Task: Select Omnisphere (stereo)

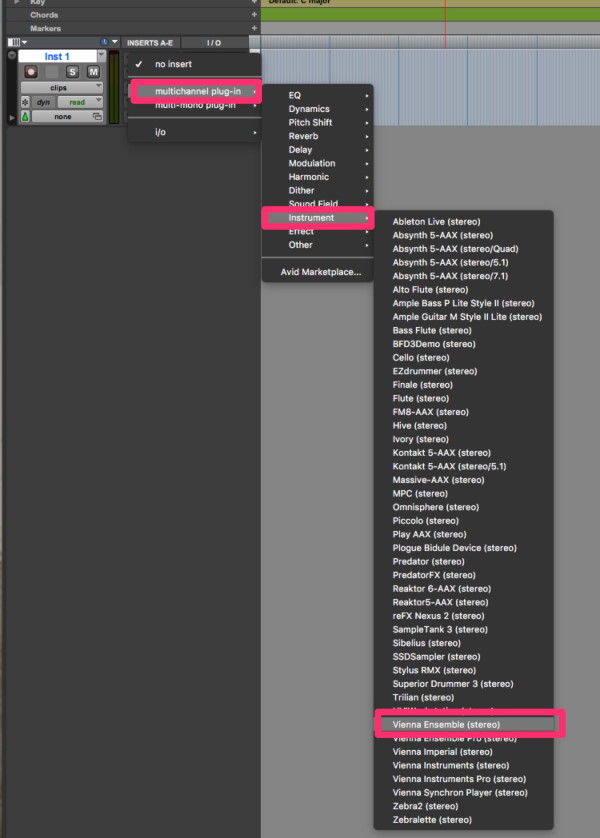Action: pos(463,507)
